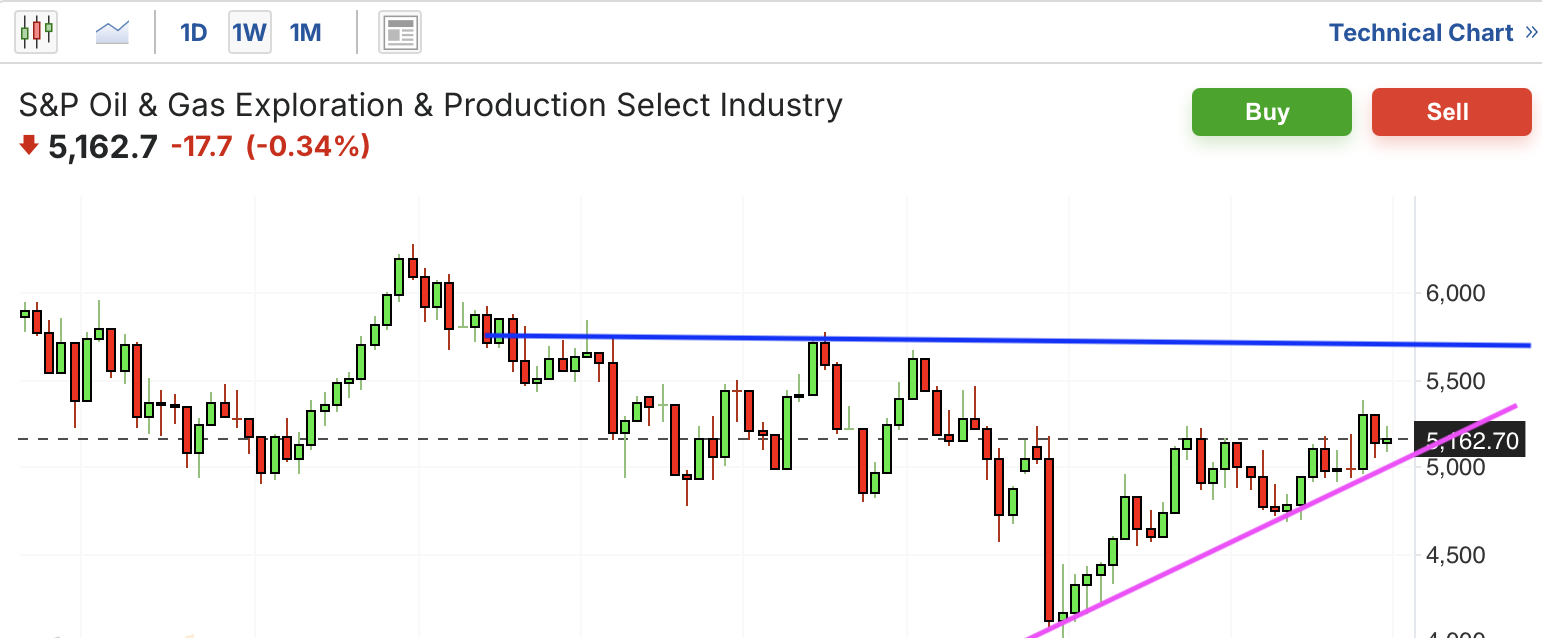This screenshot has height=638, width=1542.
Task: Select the 1D timeframe
Action: [x=193, y=33]
